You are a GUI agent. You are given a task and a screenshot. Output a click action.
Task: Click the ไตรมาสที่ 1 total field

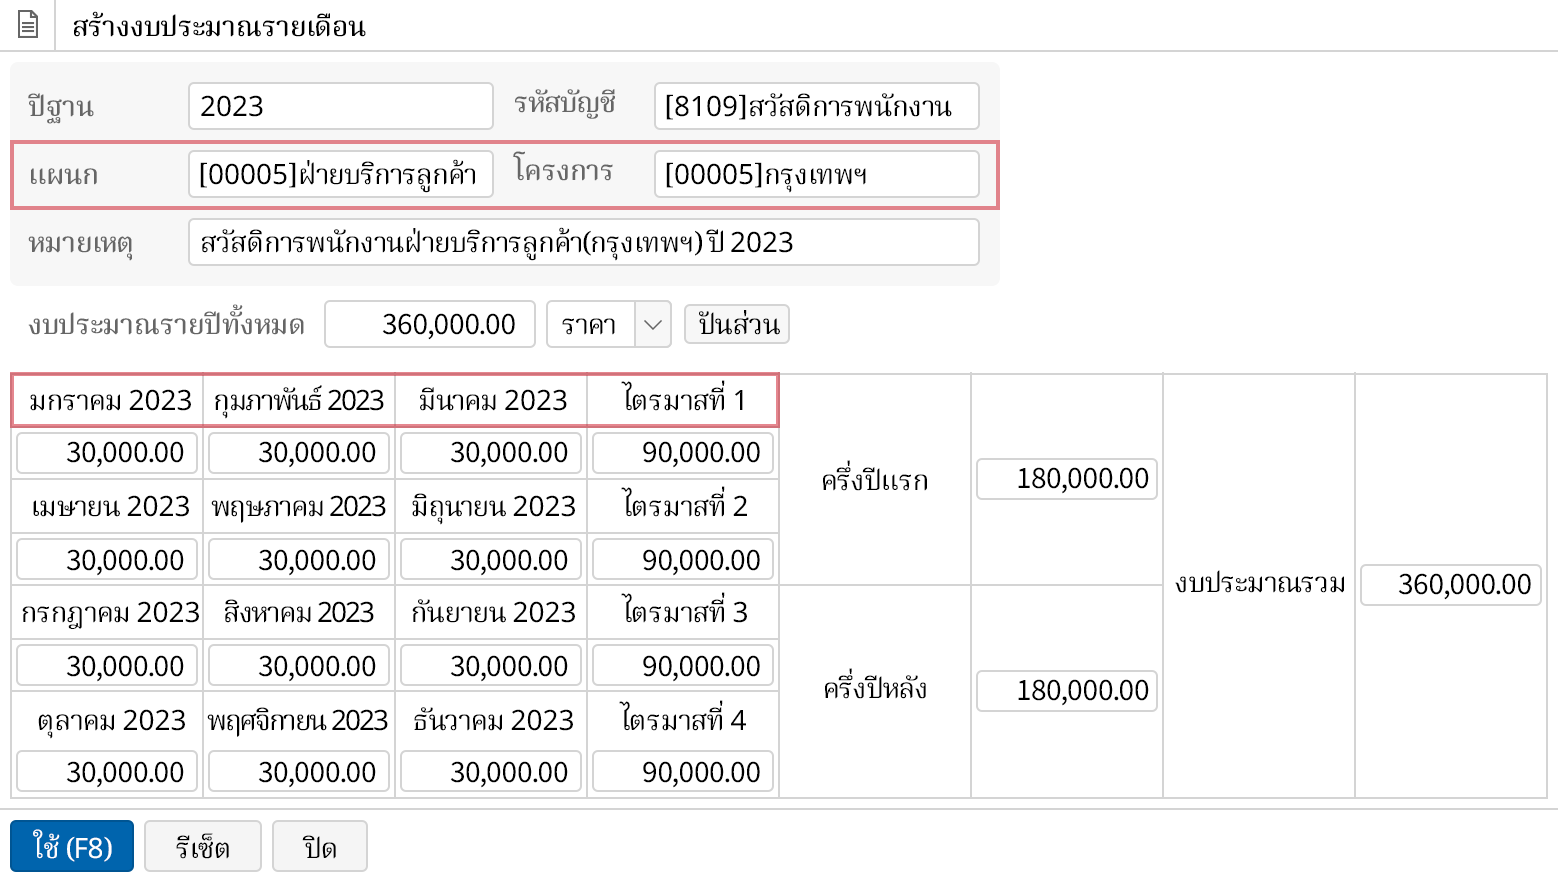click(x=683, y=453)
